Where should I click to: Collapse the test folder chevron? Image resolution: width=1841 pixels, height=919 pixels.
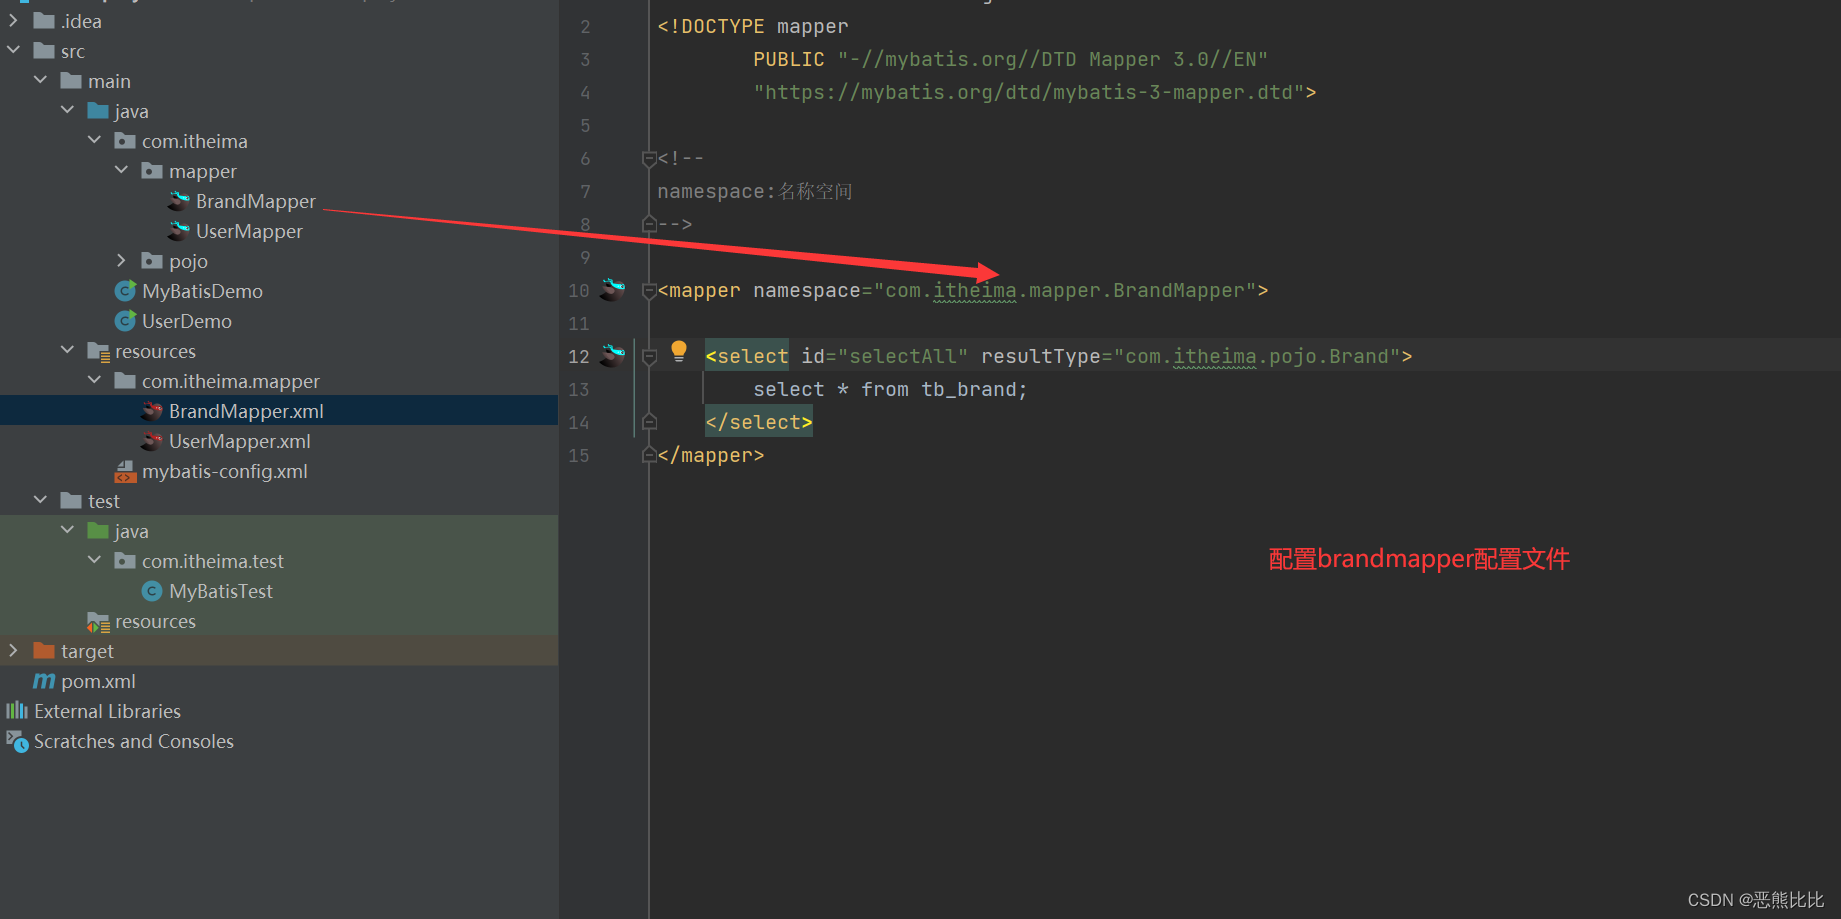(x=40, y=501)
